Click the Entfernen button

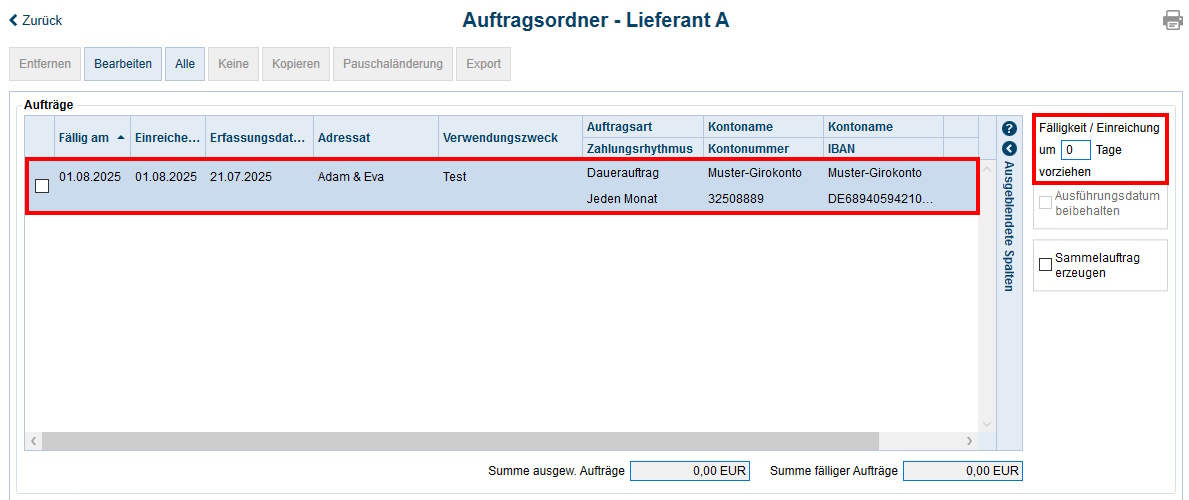click(45, 64)
